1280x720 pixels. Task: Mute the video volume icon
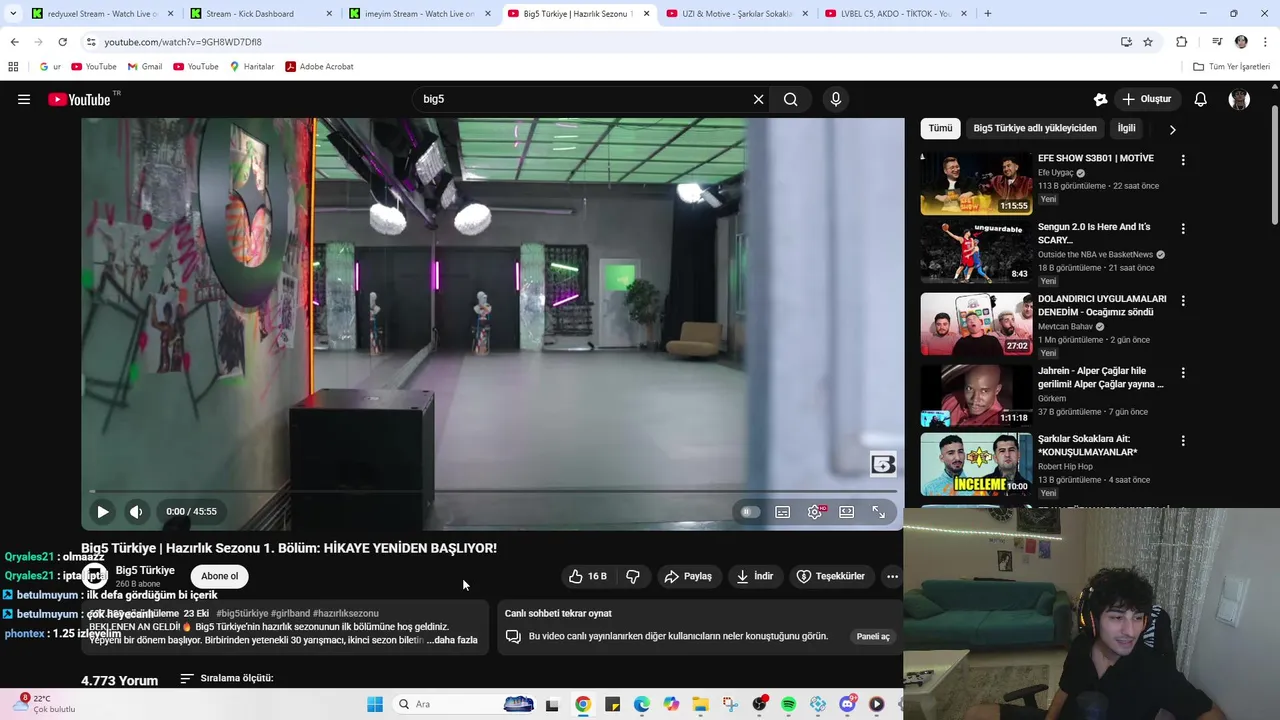(x=136, y=511)
